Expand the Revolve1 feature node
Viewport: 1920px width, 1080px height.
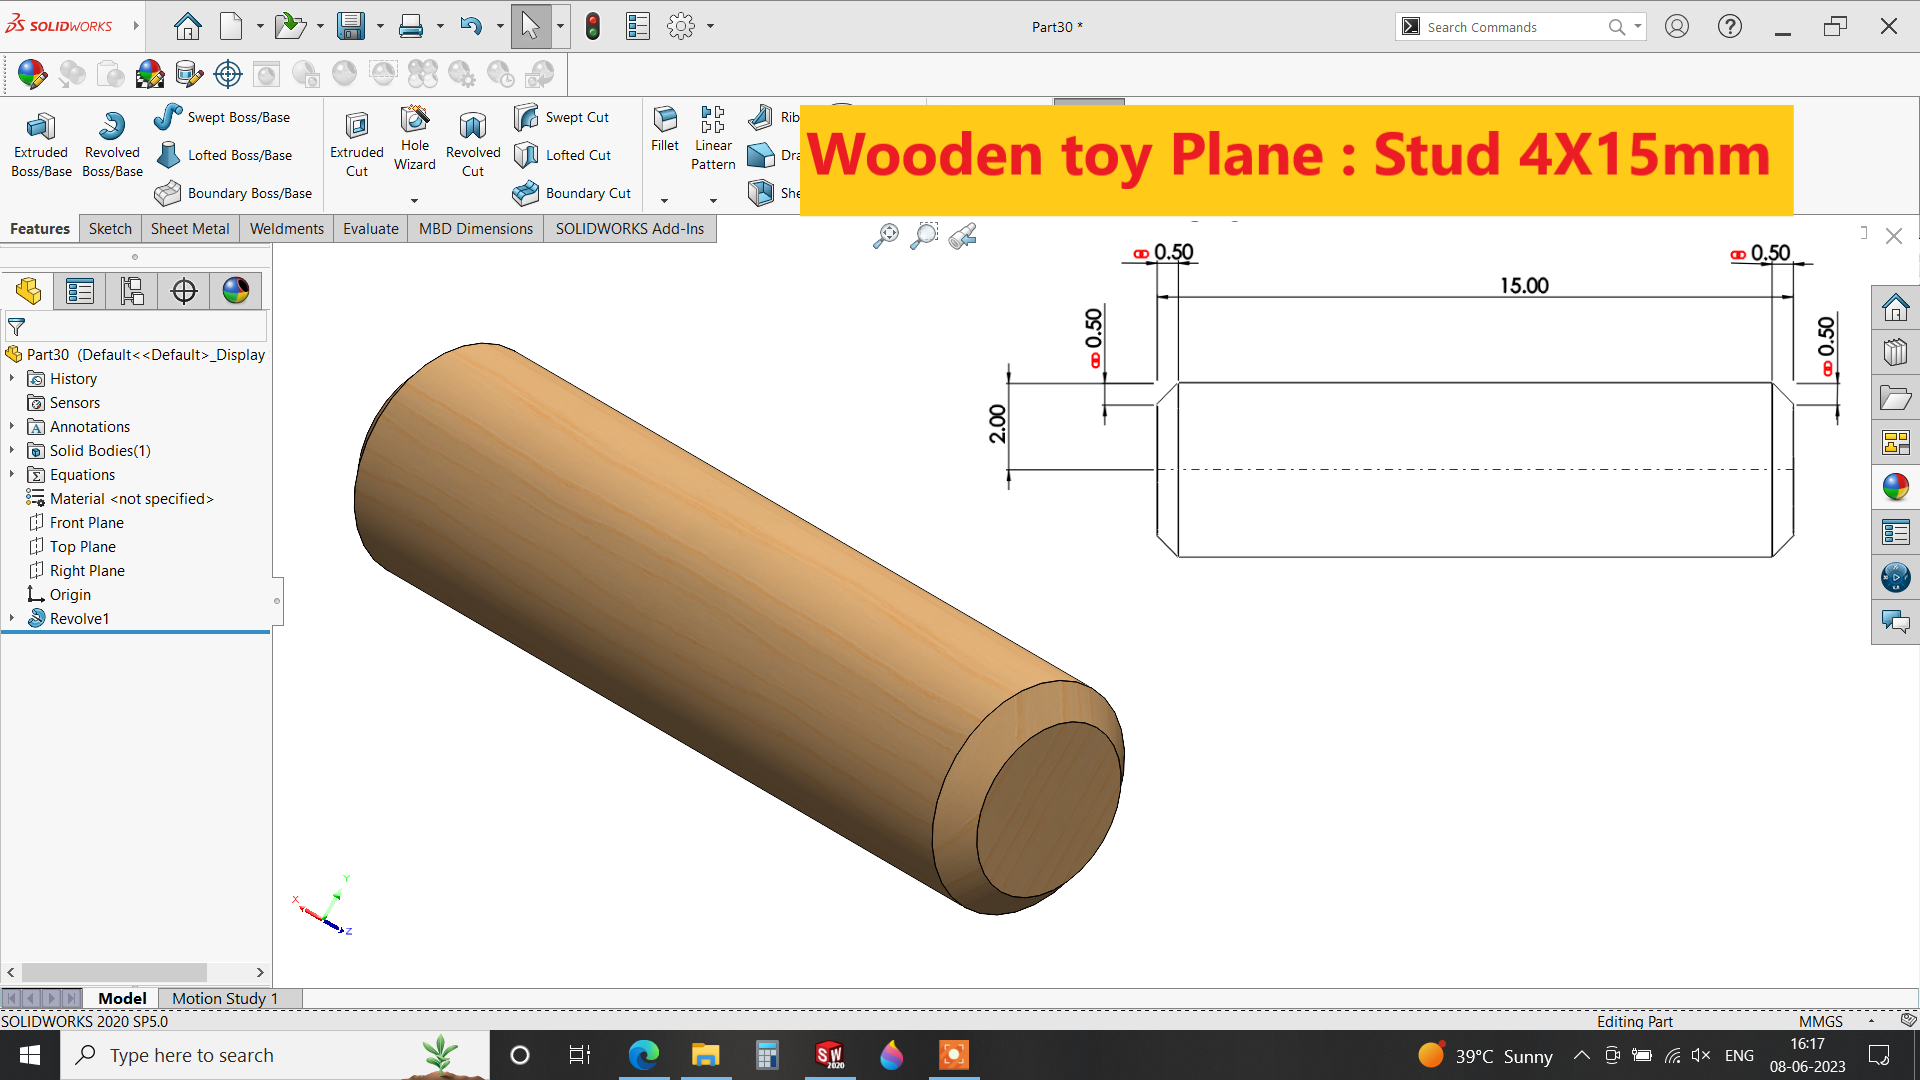[x=12, y=618]
